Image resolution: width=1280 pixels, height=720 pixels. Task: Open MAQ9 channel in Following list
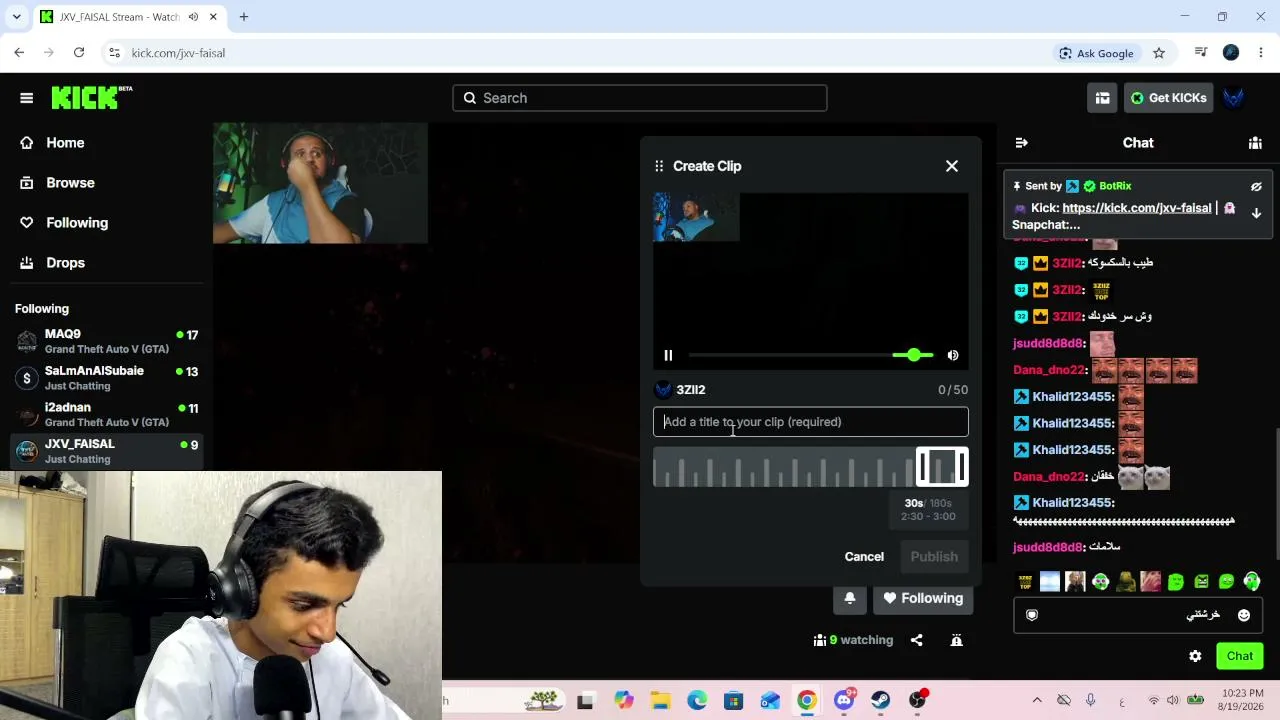(x=107, y=341)
